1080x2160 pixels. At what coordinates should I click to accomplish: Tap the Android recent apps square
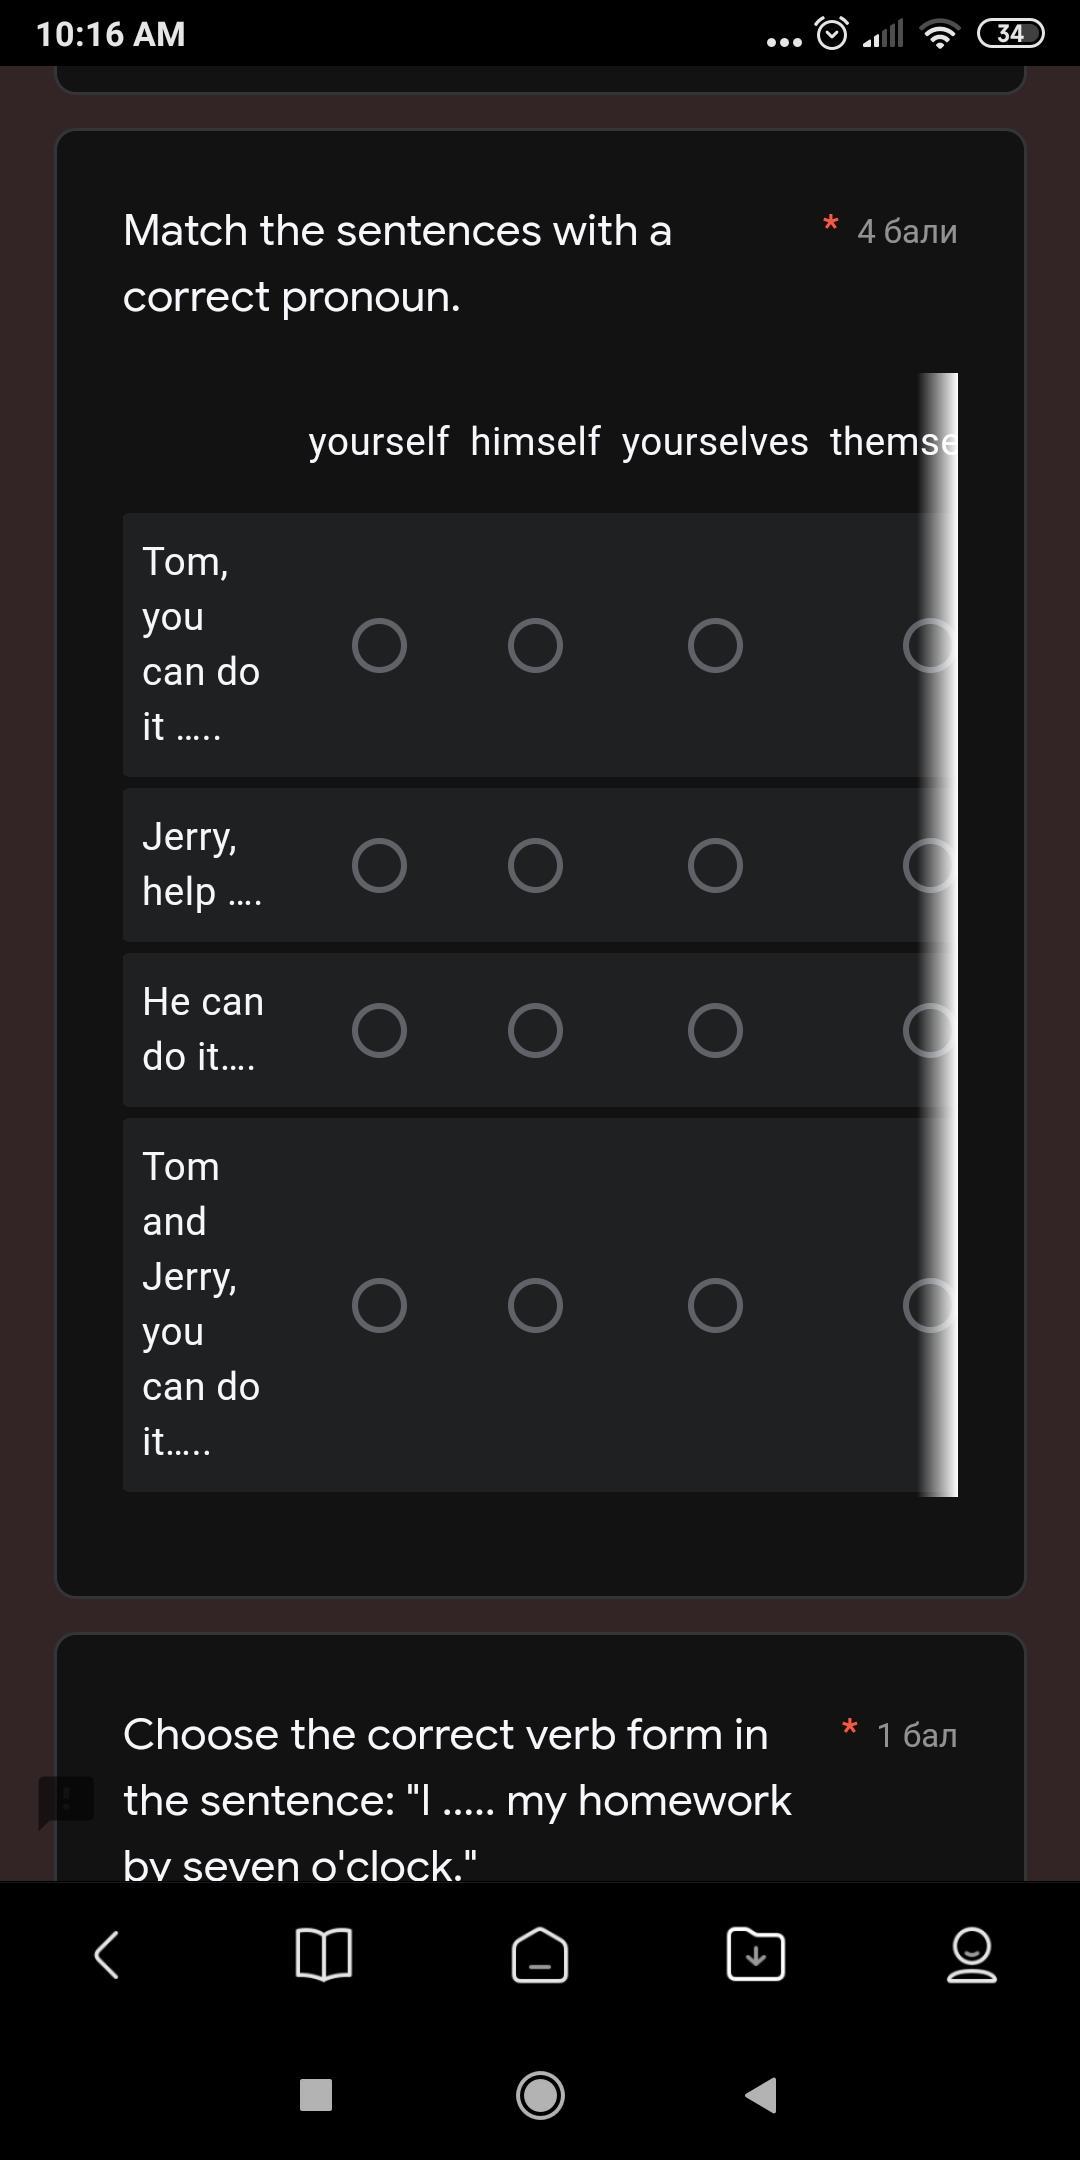coord(316,2094)
